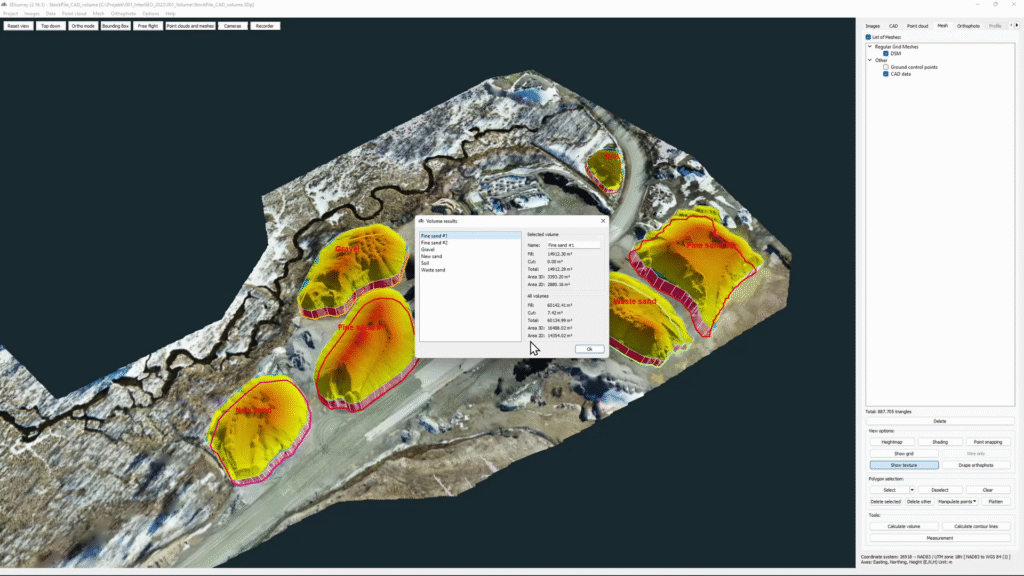Open the Images menu
This screenshot has height=576, width=1024.
click(x=31, y=14)
